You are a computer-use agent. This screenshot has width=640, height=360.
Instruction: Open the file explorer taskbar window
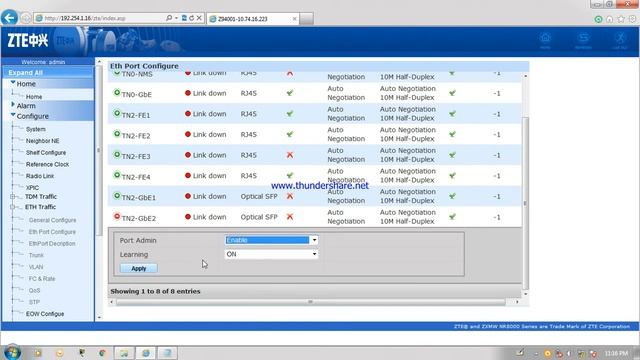click(124, 353)
